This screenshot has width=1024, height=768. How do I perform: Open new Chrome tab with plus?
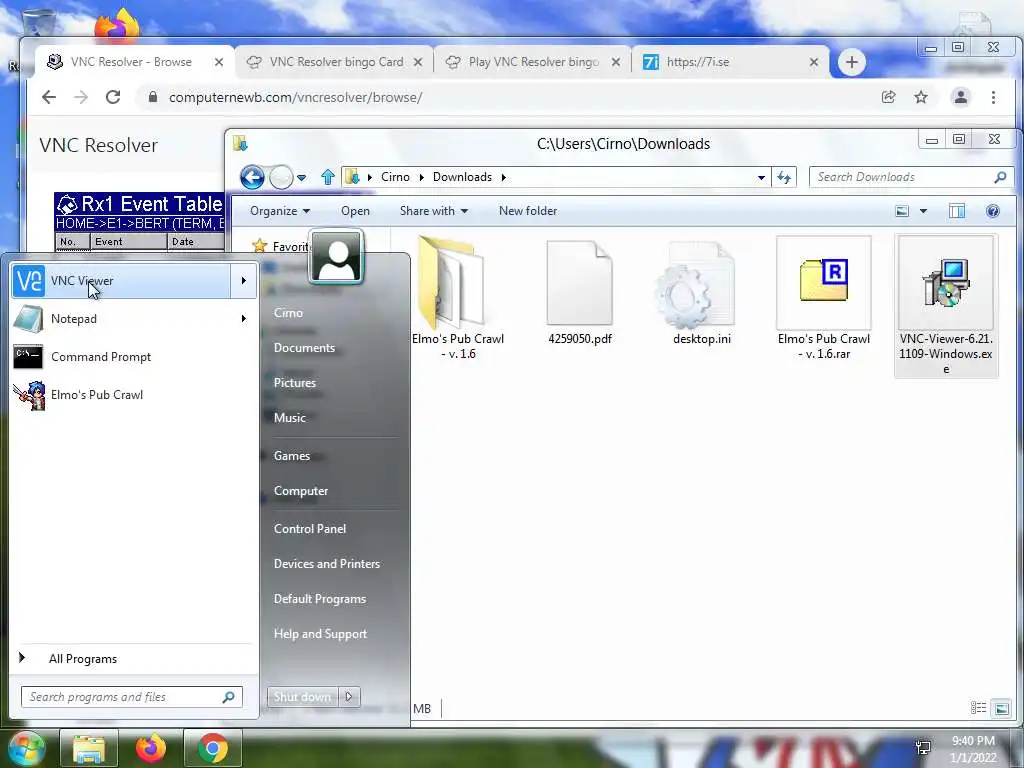point(851,62)
